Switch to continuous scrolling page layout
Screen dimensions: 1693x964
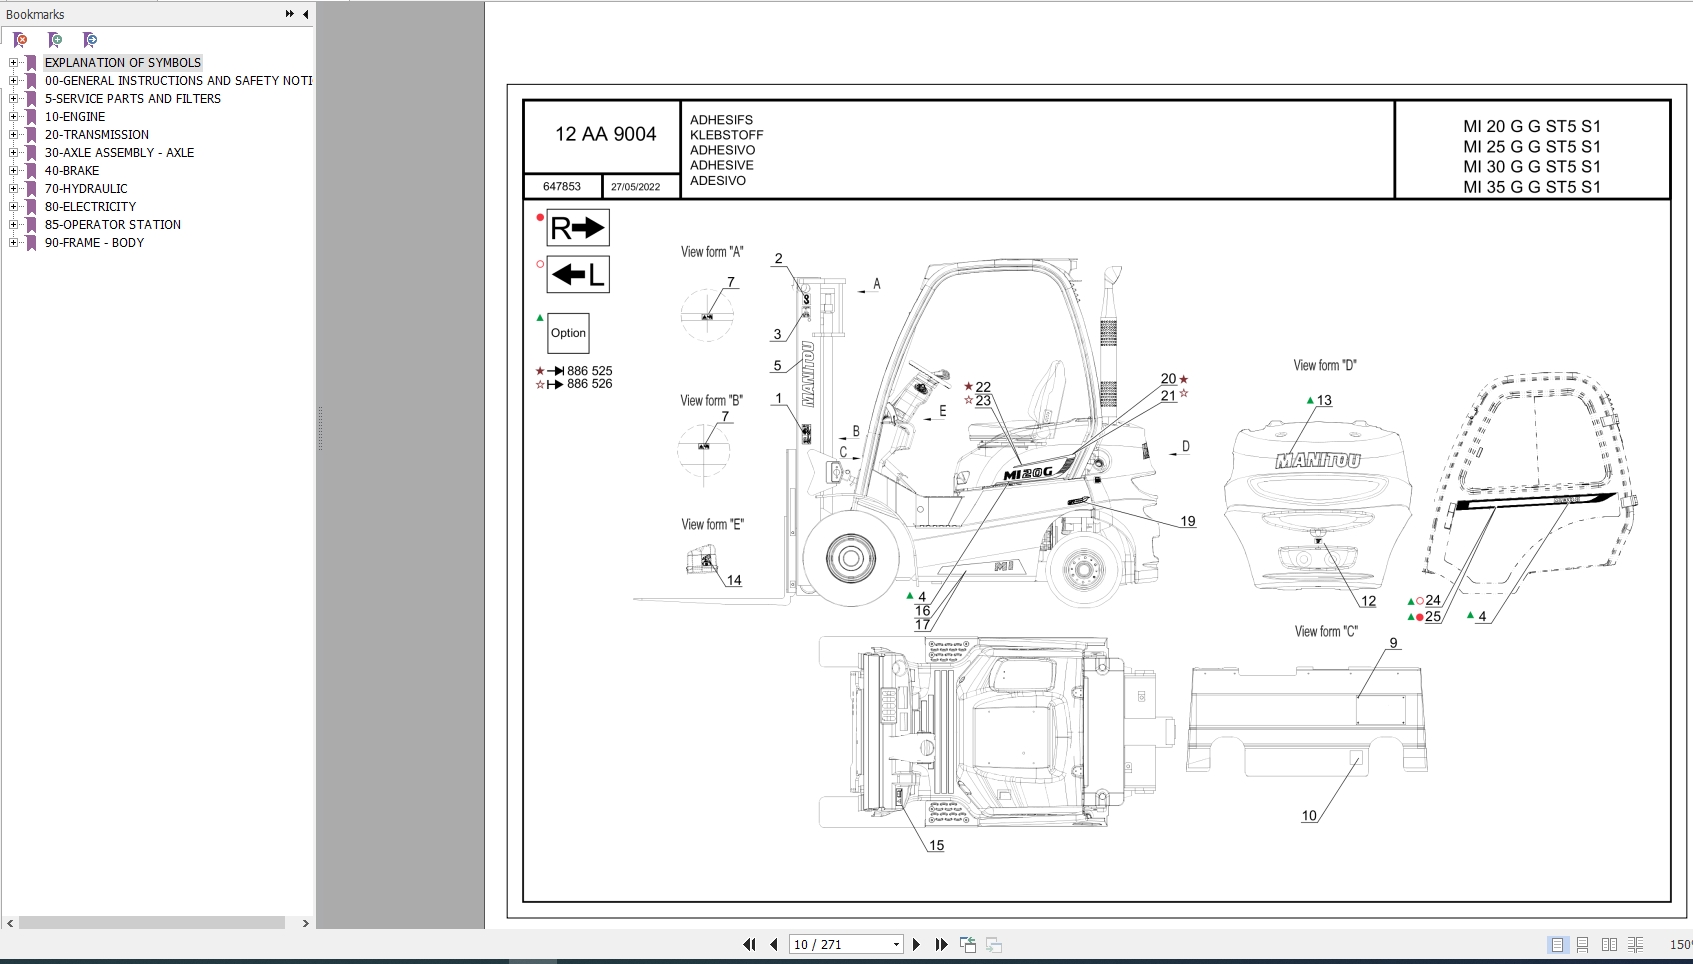[x=1583, y=944]
